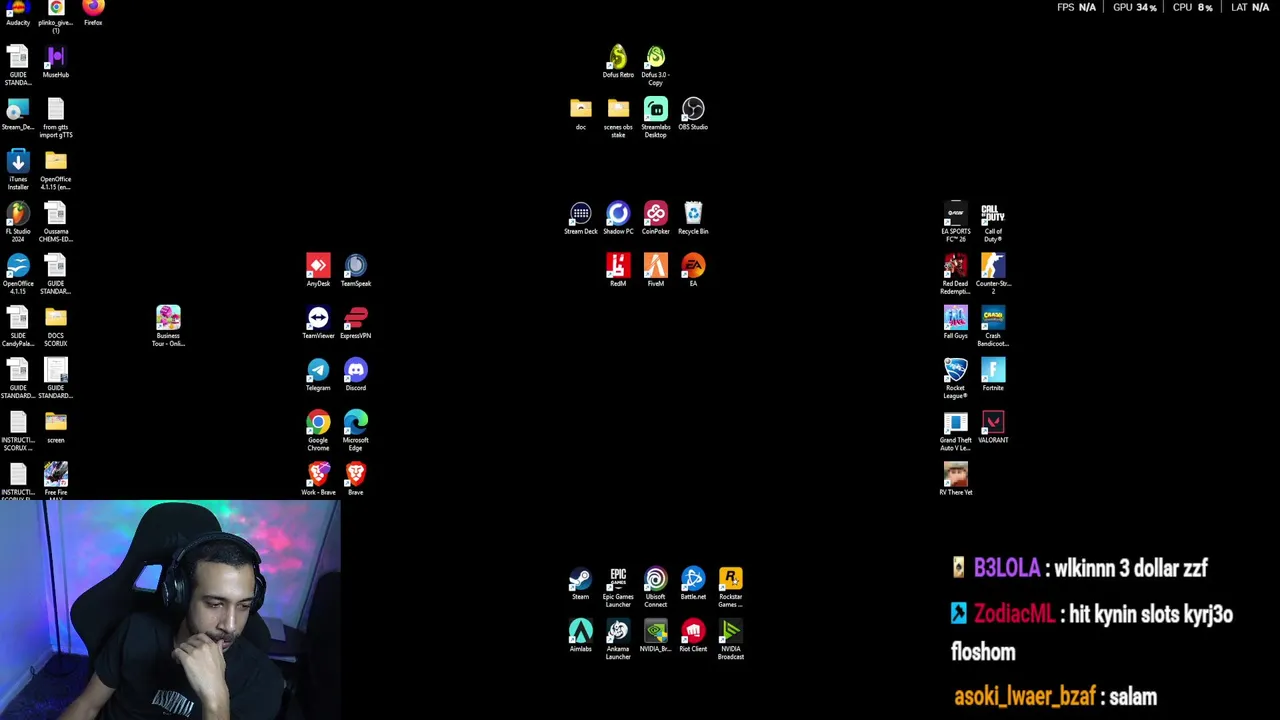Screen dimensions: 1280x720
Task: Launch Fortnite desktop icon
Action: pyautogui.click(x=993, y=374)
